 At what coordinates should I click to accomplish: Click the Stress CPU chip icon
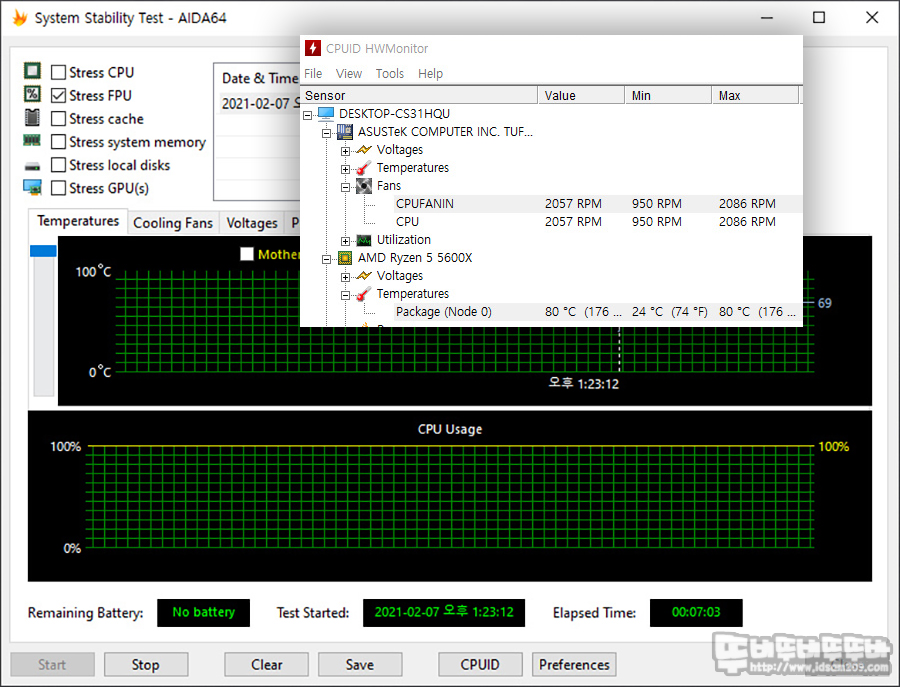32,71
